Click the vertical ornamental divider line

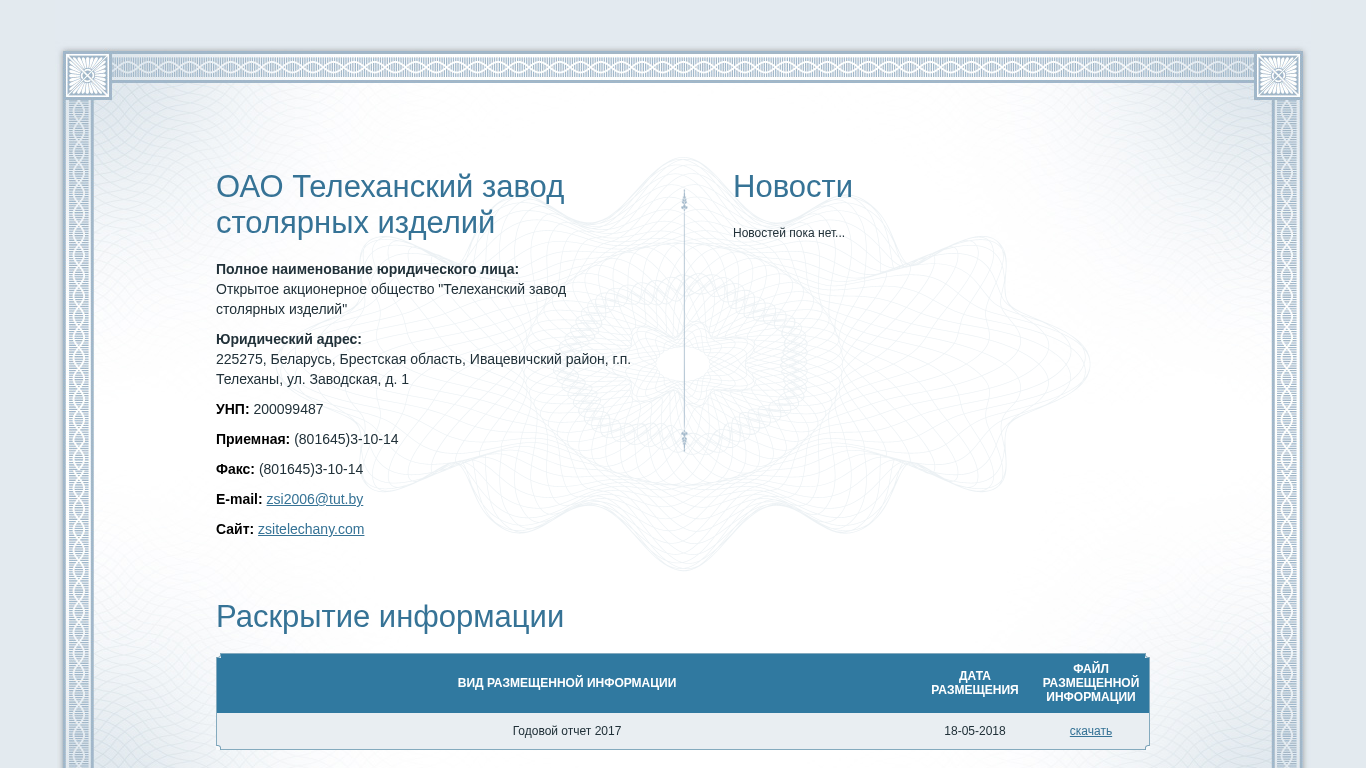click(684, 320)
